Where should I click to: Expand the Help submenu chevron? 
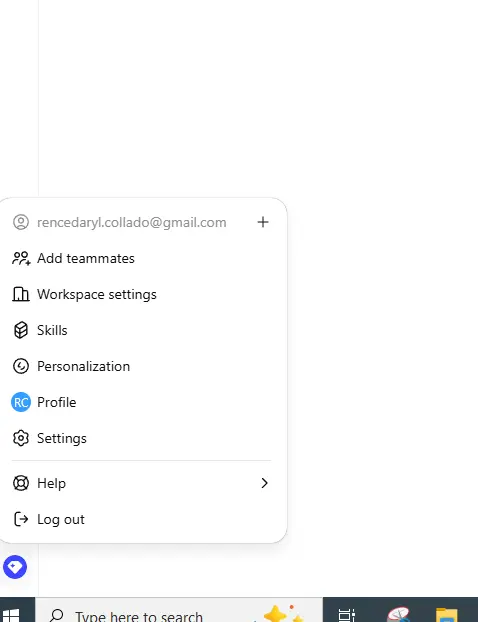click(x=265, y=483)
